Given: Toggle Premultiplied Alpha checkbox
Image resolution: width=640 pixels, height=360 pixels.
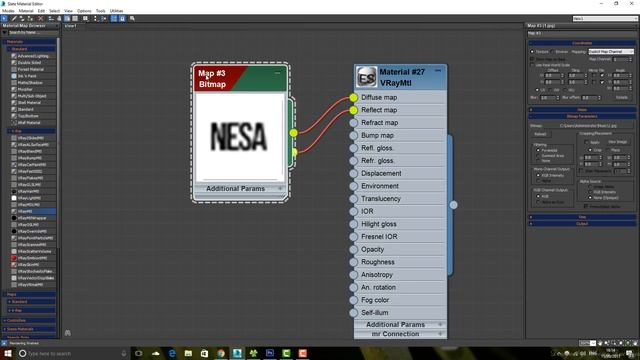Looking at the screenshot, I should (586, 206).
